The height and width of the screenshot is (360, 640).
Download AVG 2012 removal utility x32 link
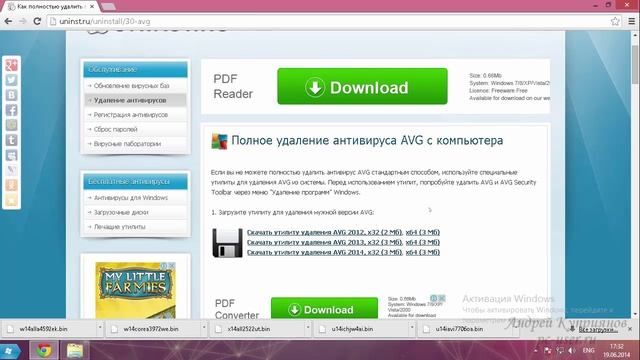coord(324,232)
